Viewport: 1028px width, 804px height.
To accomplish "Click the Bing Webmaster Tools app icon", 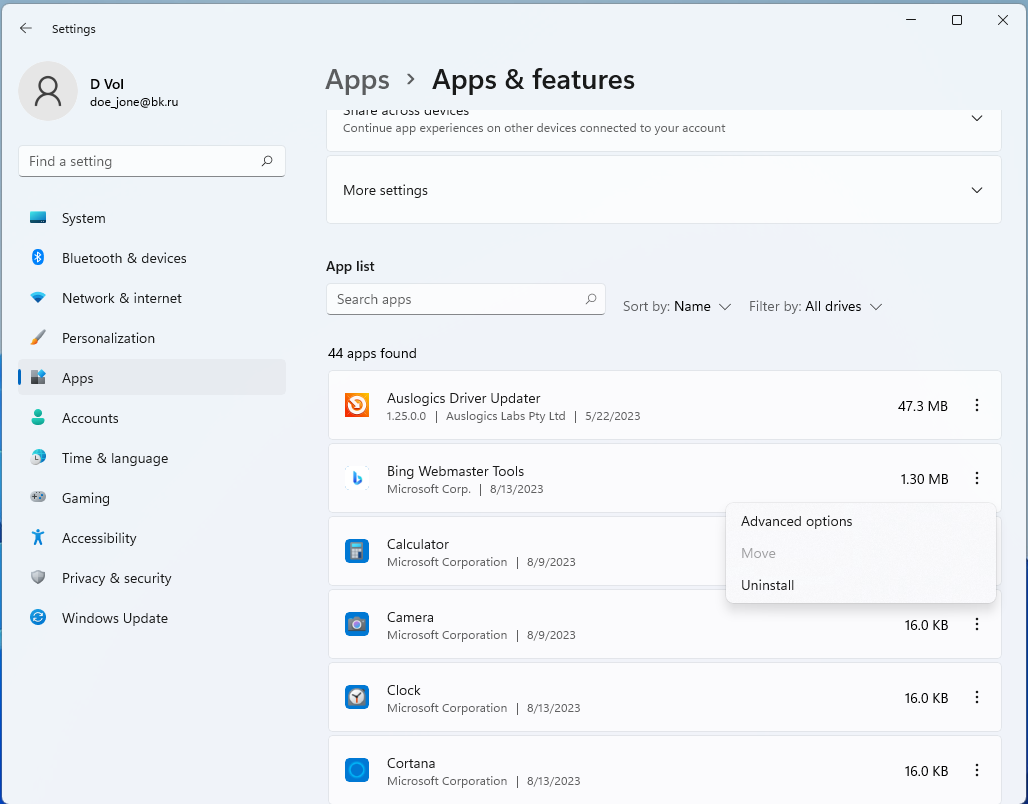I will (x=357, y=478).
